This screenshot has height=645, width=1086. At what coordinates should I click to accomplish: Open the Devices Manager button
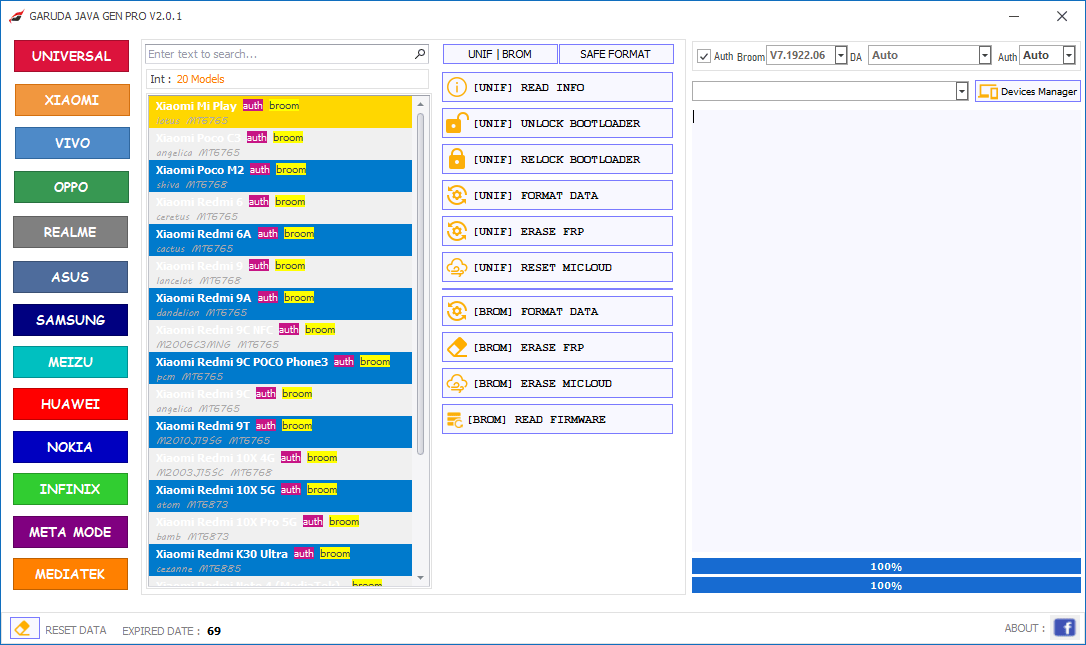point(1028,91)
